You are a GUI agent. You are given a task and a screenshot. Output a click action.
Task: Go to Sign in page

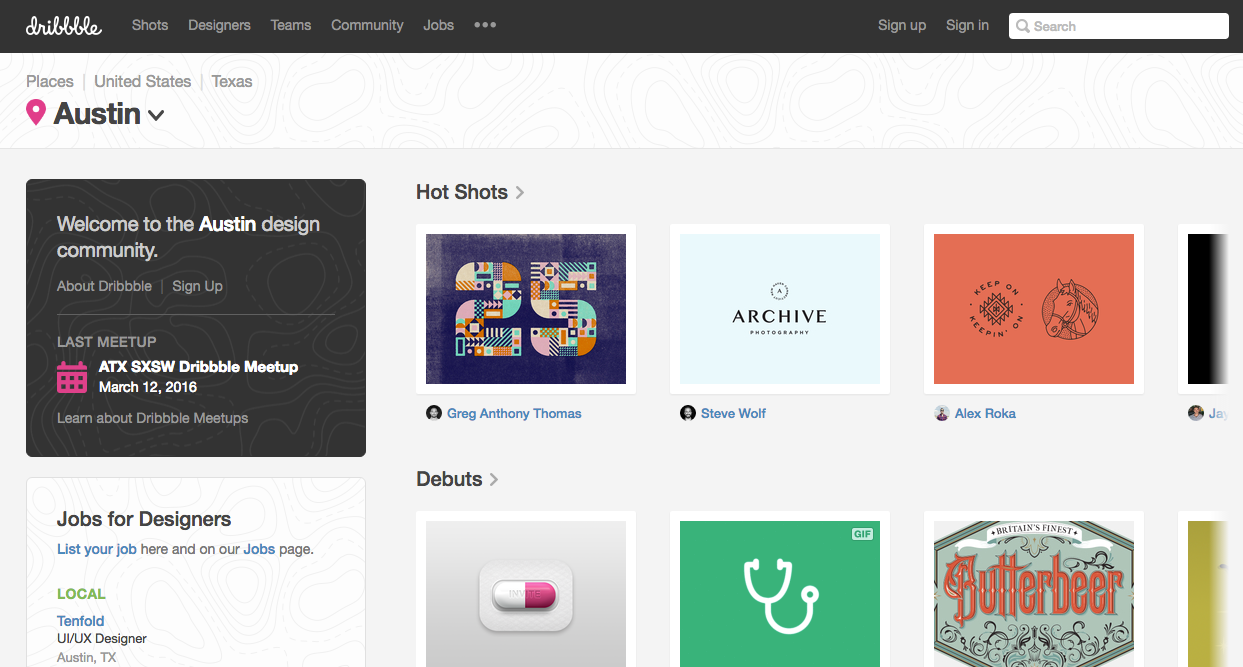967,25
